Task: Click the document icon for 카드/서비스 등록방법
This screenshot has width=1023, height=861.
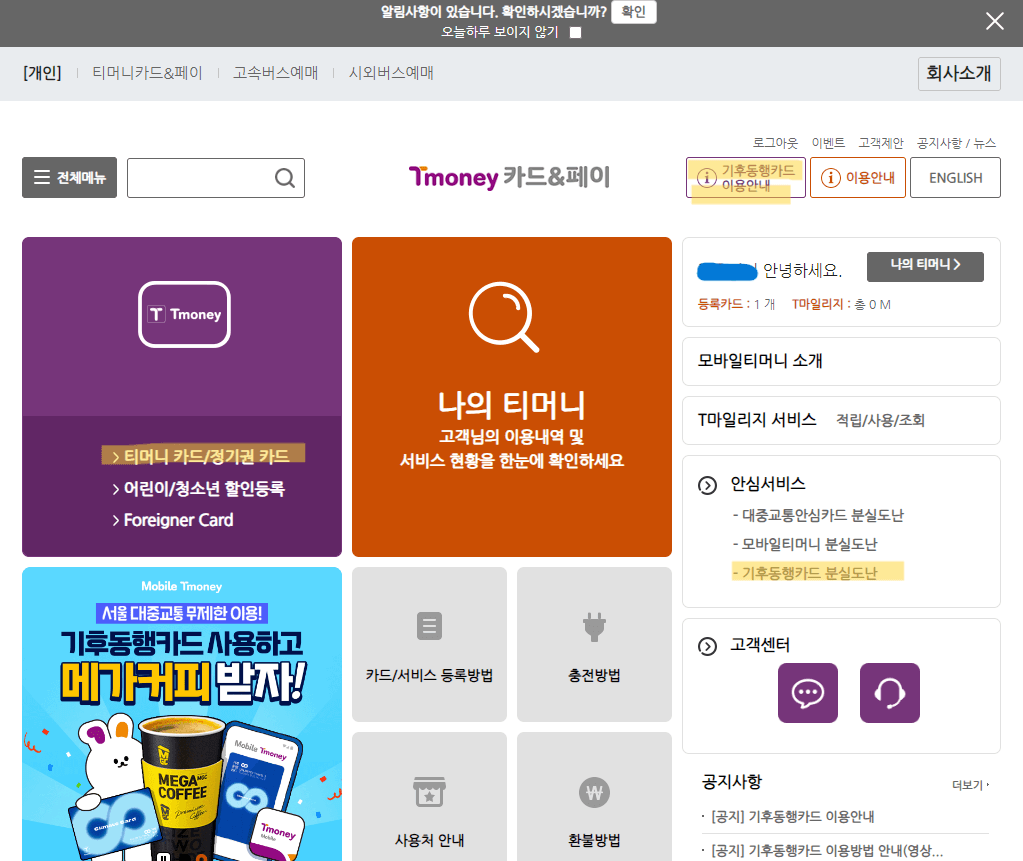Action: click(429, 626)
